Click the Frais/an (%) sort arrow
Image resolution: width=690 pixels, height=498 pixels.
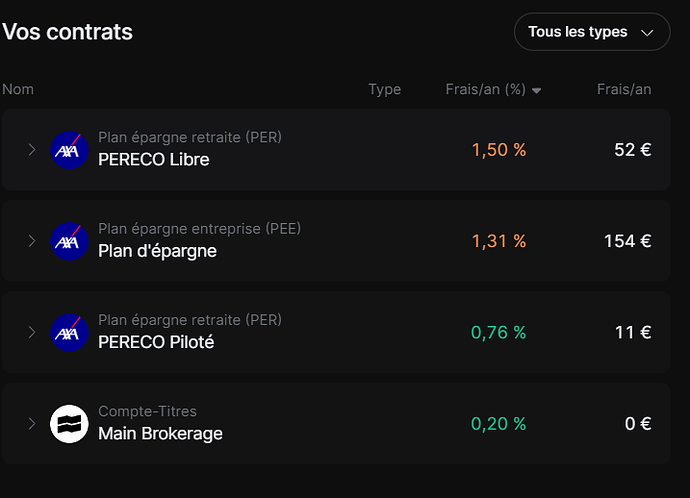pos(536,91)
